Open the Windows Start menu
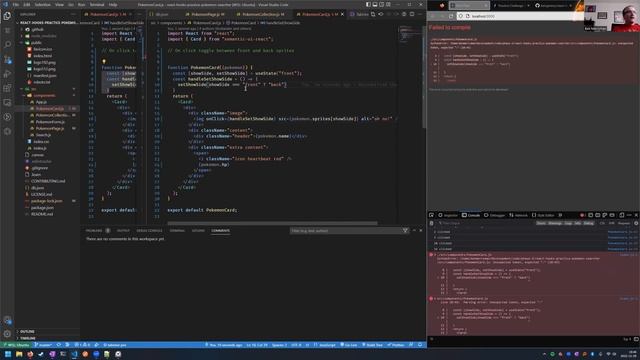 (8, 354)
